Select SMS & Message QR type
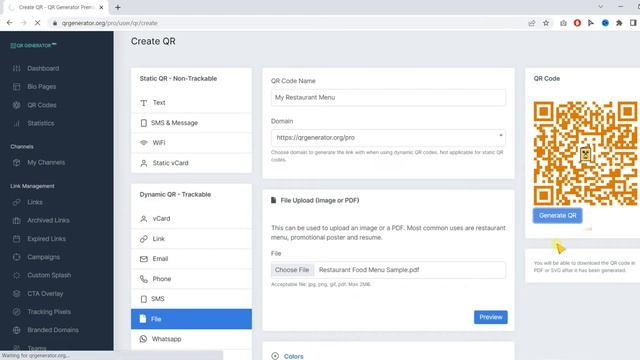The image size is (640, 360). (191, 123)
